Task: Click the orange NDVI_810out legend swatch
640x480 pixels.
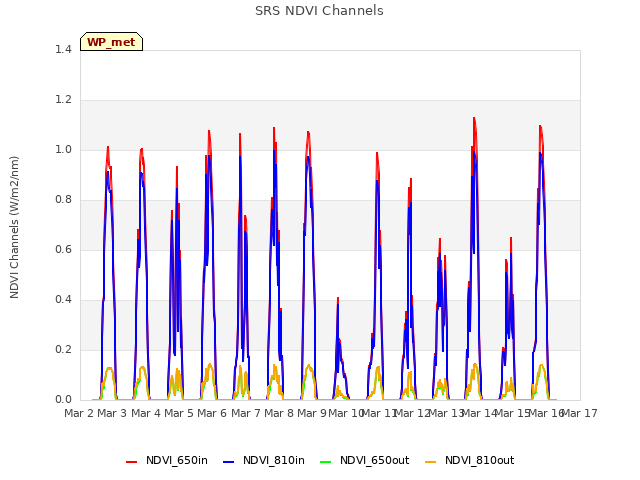Action: point(430,462)
